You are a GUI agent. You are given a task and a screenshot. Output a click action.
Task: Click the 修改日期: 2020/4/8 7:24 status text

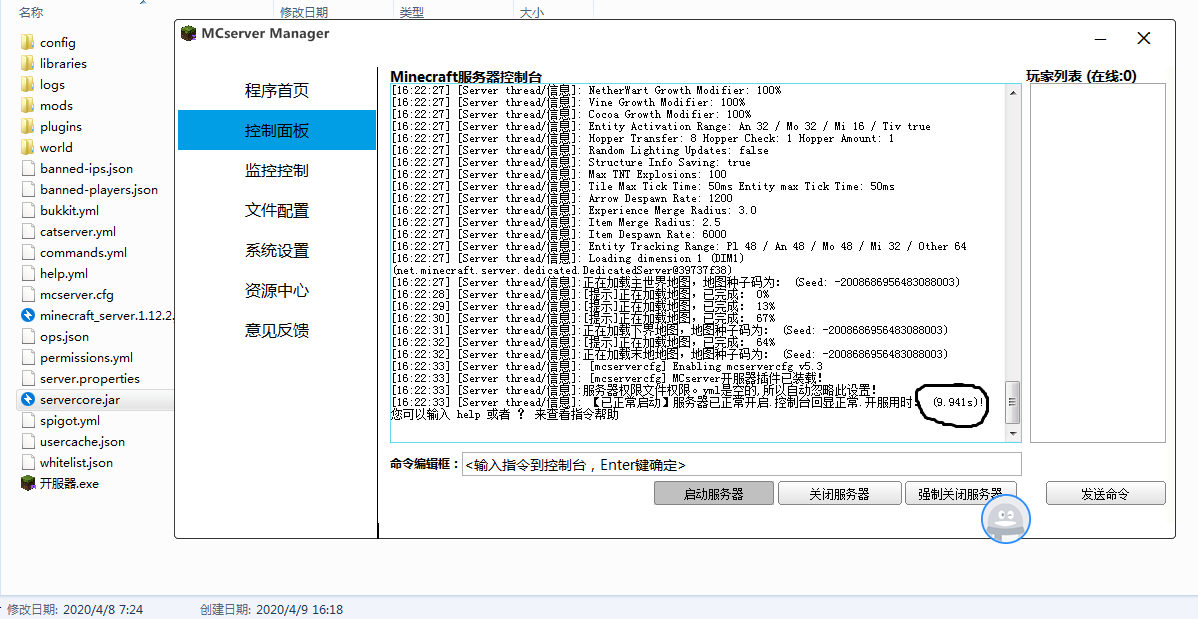[x=75, y=610]
